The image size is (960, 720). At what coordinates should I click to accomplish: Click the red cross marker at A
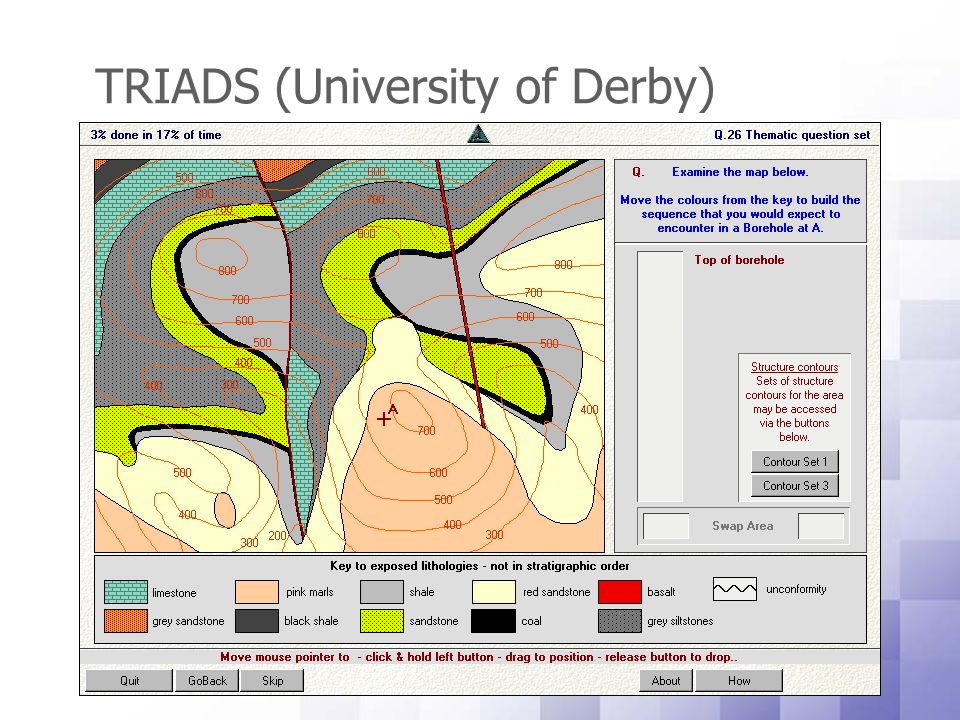point(384,419)
